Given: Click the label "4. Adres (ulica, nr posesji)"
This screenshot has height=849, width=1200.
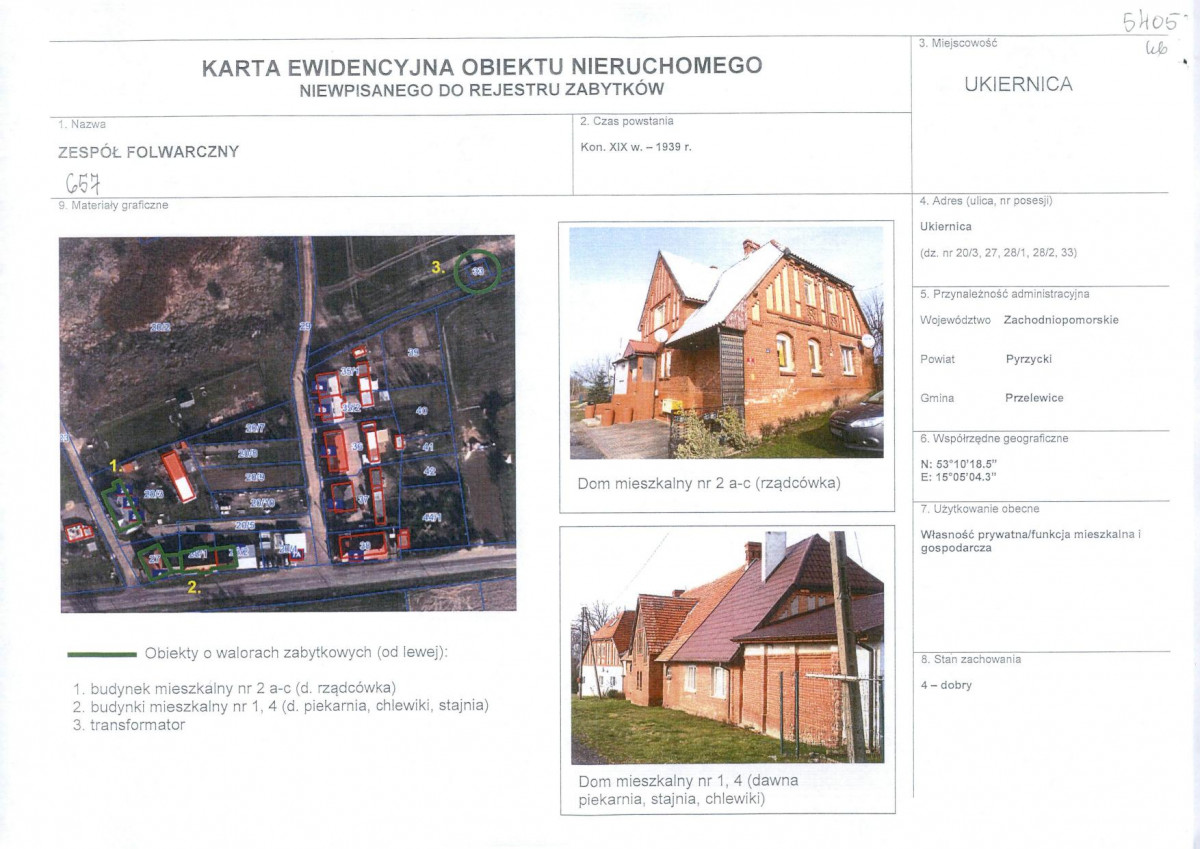Looking at the screenshot, I should [986, 201].
